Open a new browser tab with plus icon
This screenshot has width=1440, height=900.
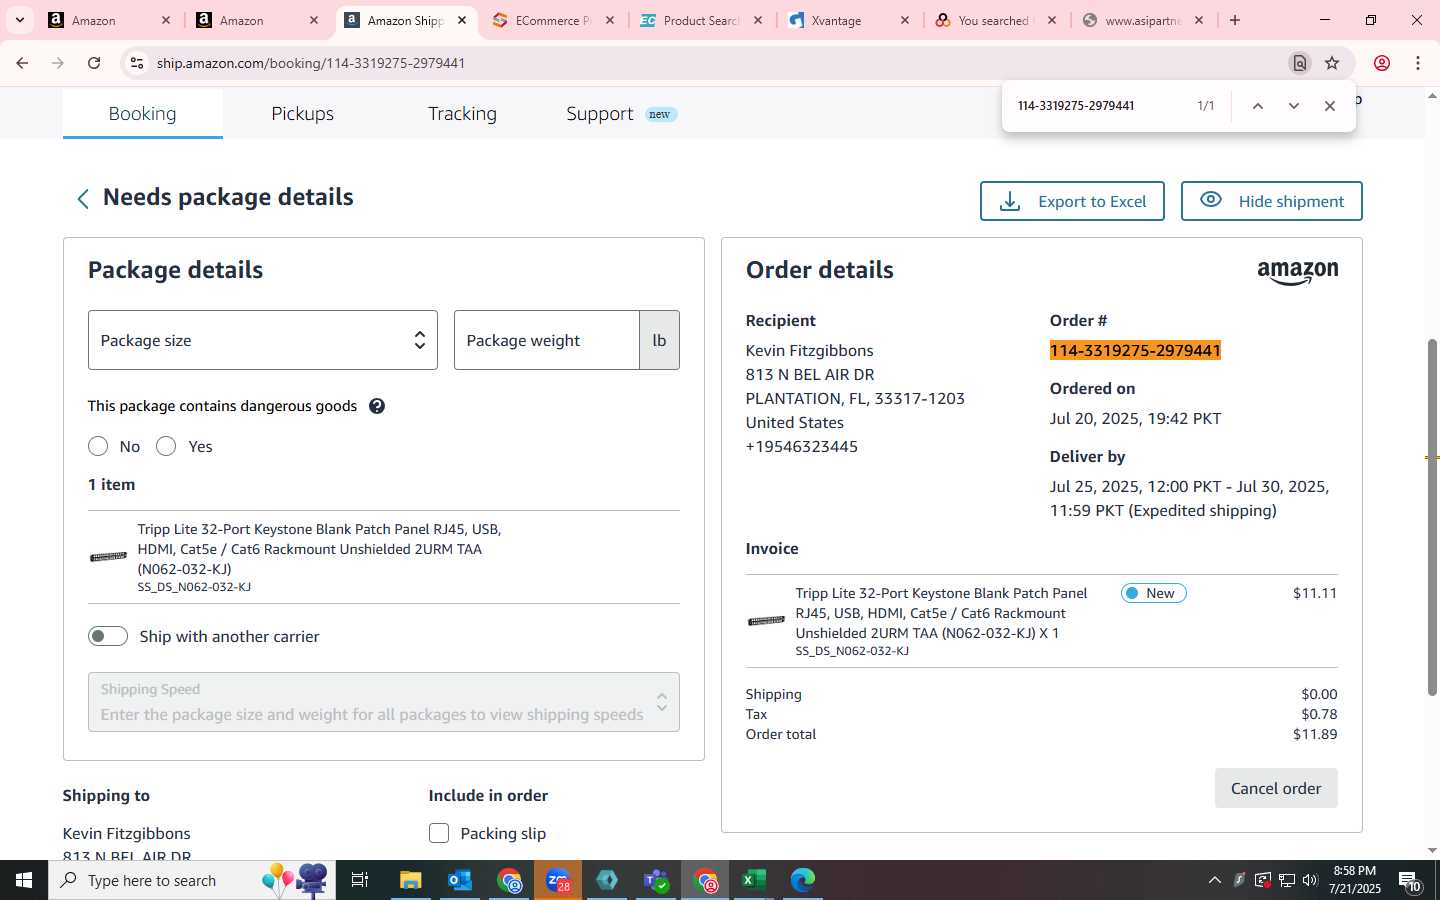(x=1235, y=20)
